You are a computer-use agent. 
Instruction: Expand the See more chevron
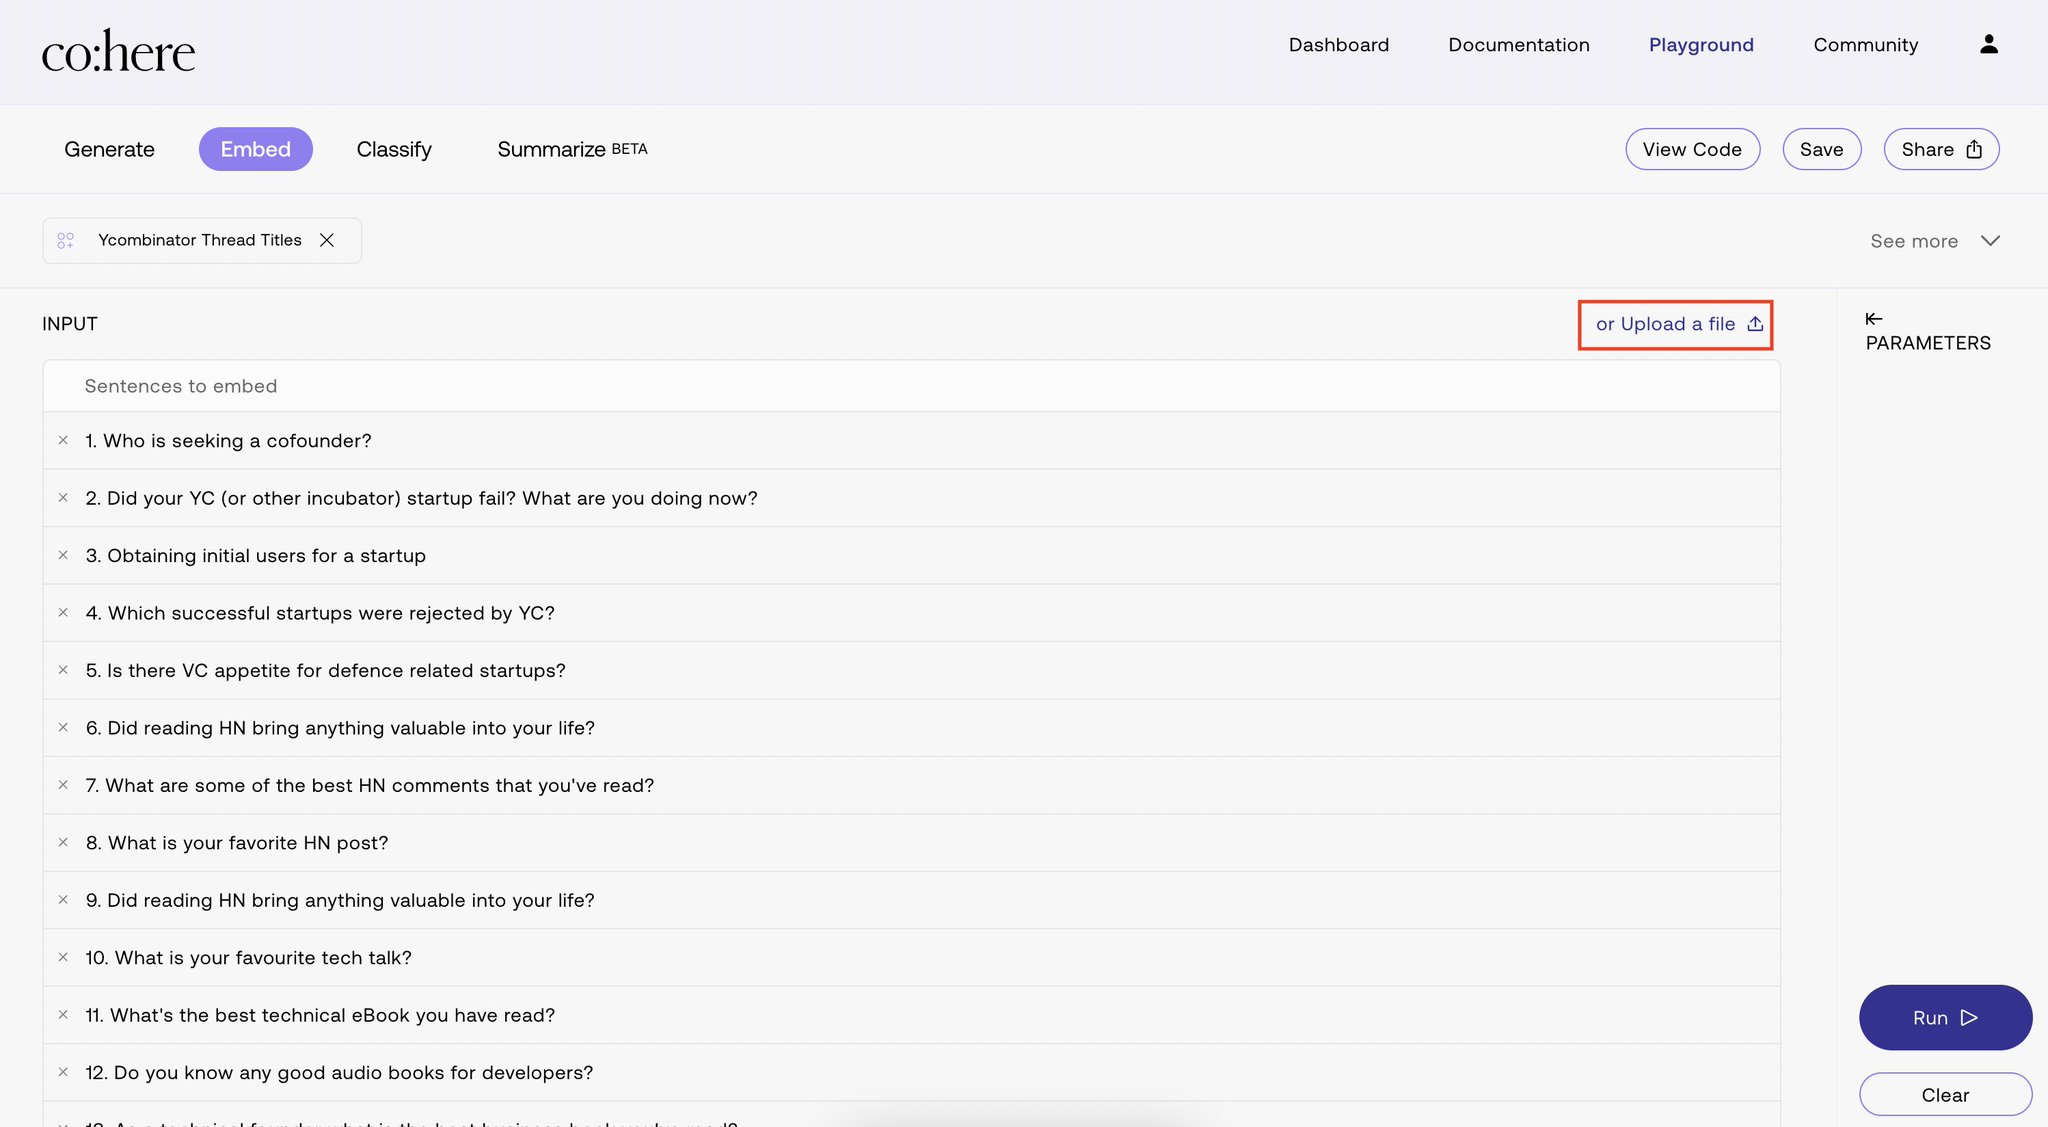tap(1990, 241)
